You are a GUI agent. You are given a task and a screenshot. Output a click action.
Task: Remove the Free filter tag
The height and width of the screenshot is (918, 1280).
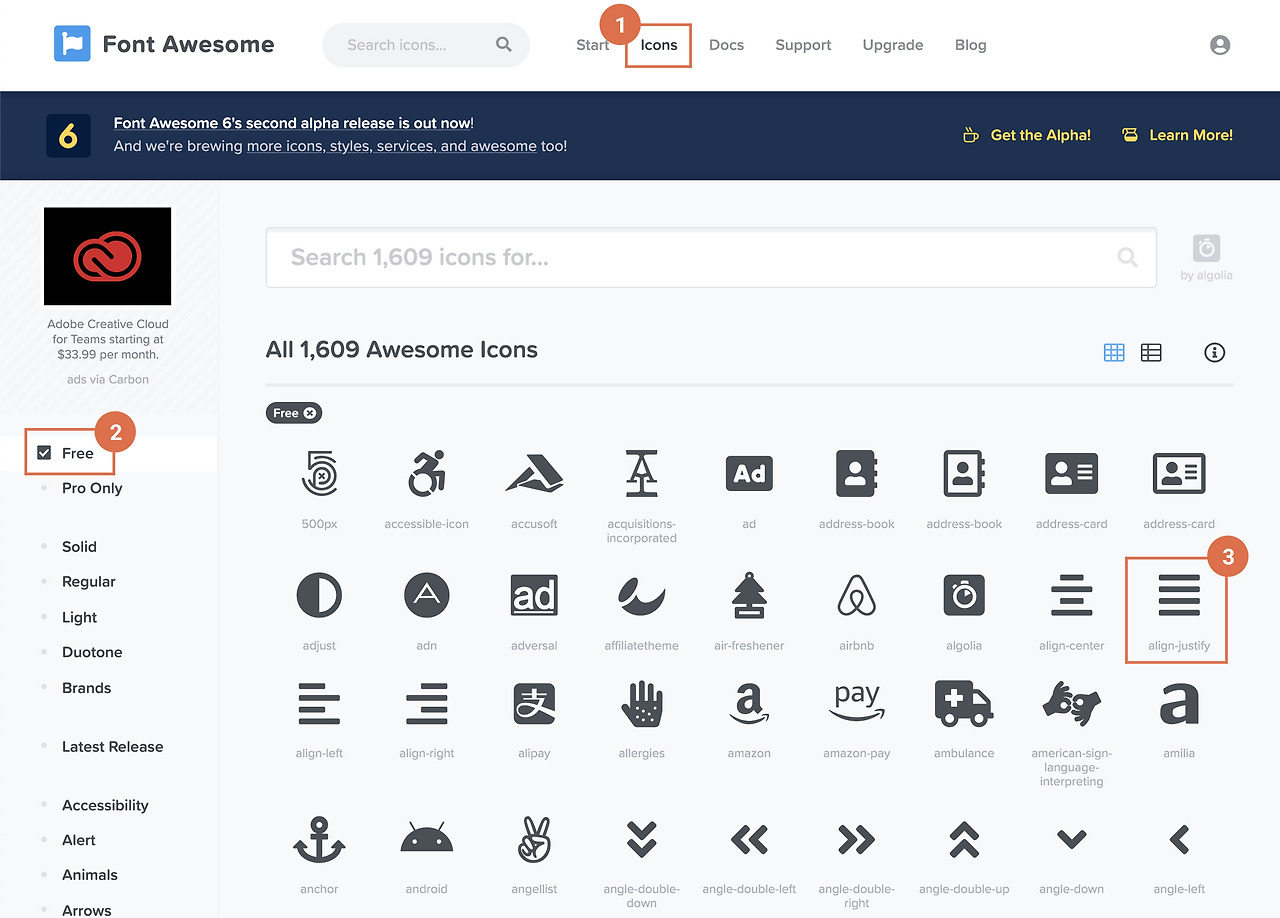click(x=310, y=412)
